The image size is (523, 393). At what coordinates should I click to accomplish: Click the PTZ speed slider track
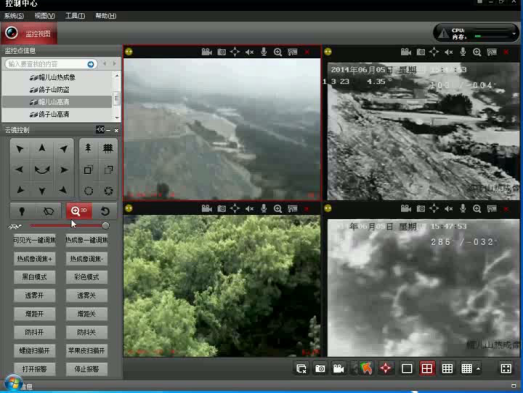(x=67, y=226)
